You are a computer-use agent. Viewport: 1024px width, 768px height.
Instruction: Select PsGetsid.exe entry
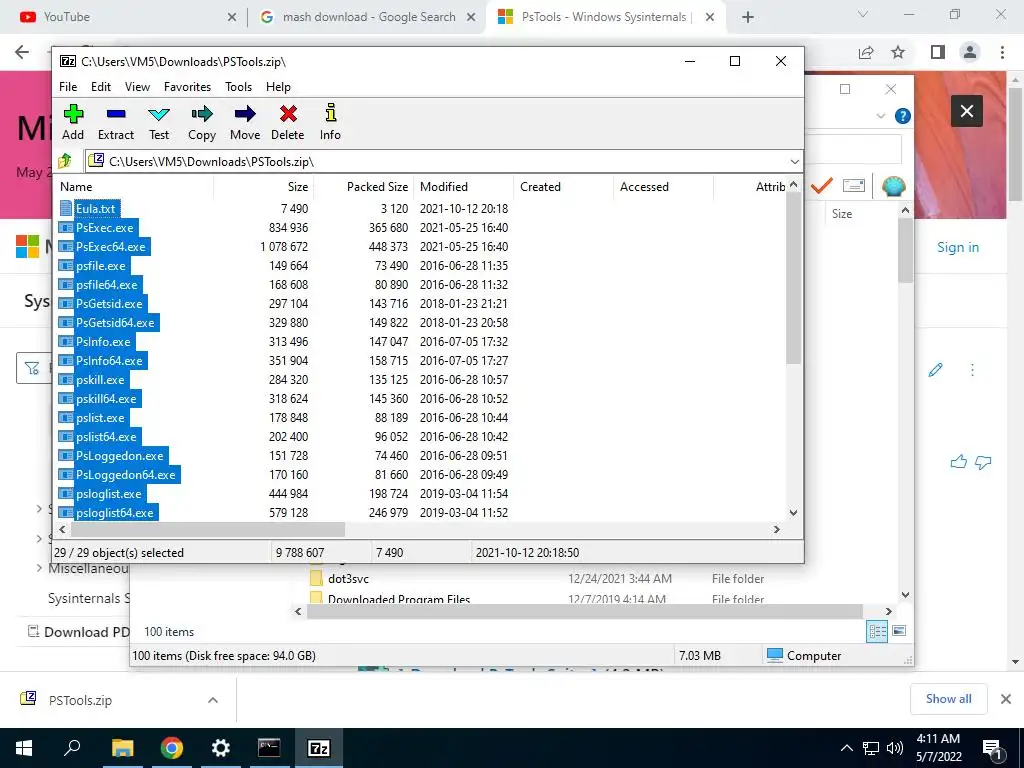tap(109, 304)
